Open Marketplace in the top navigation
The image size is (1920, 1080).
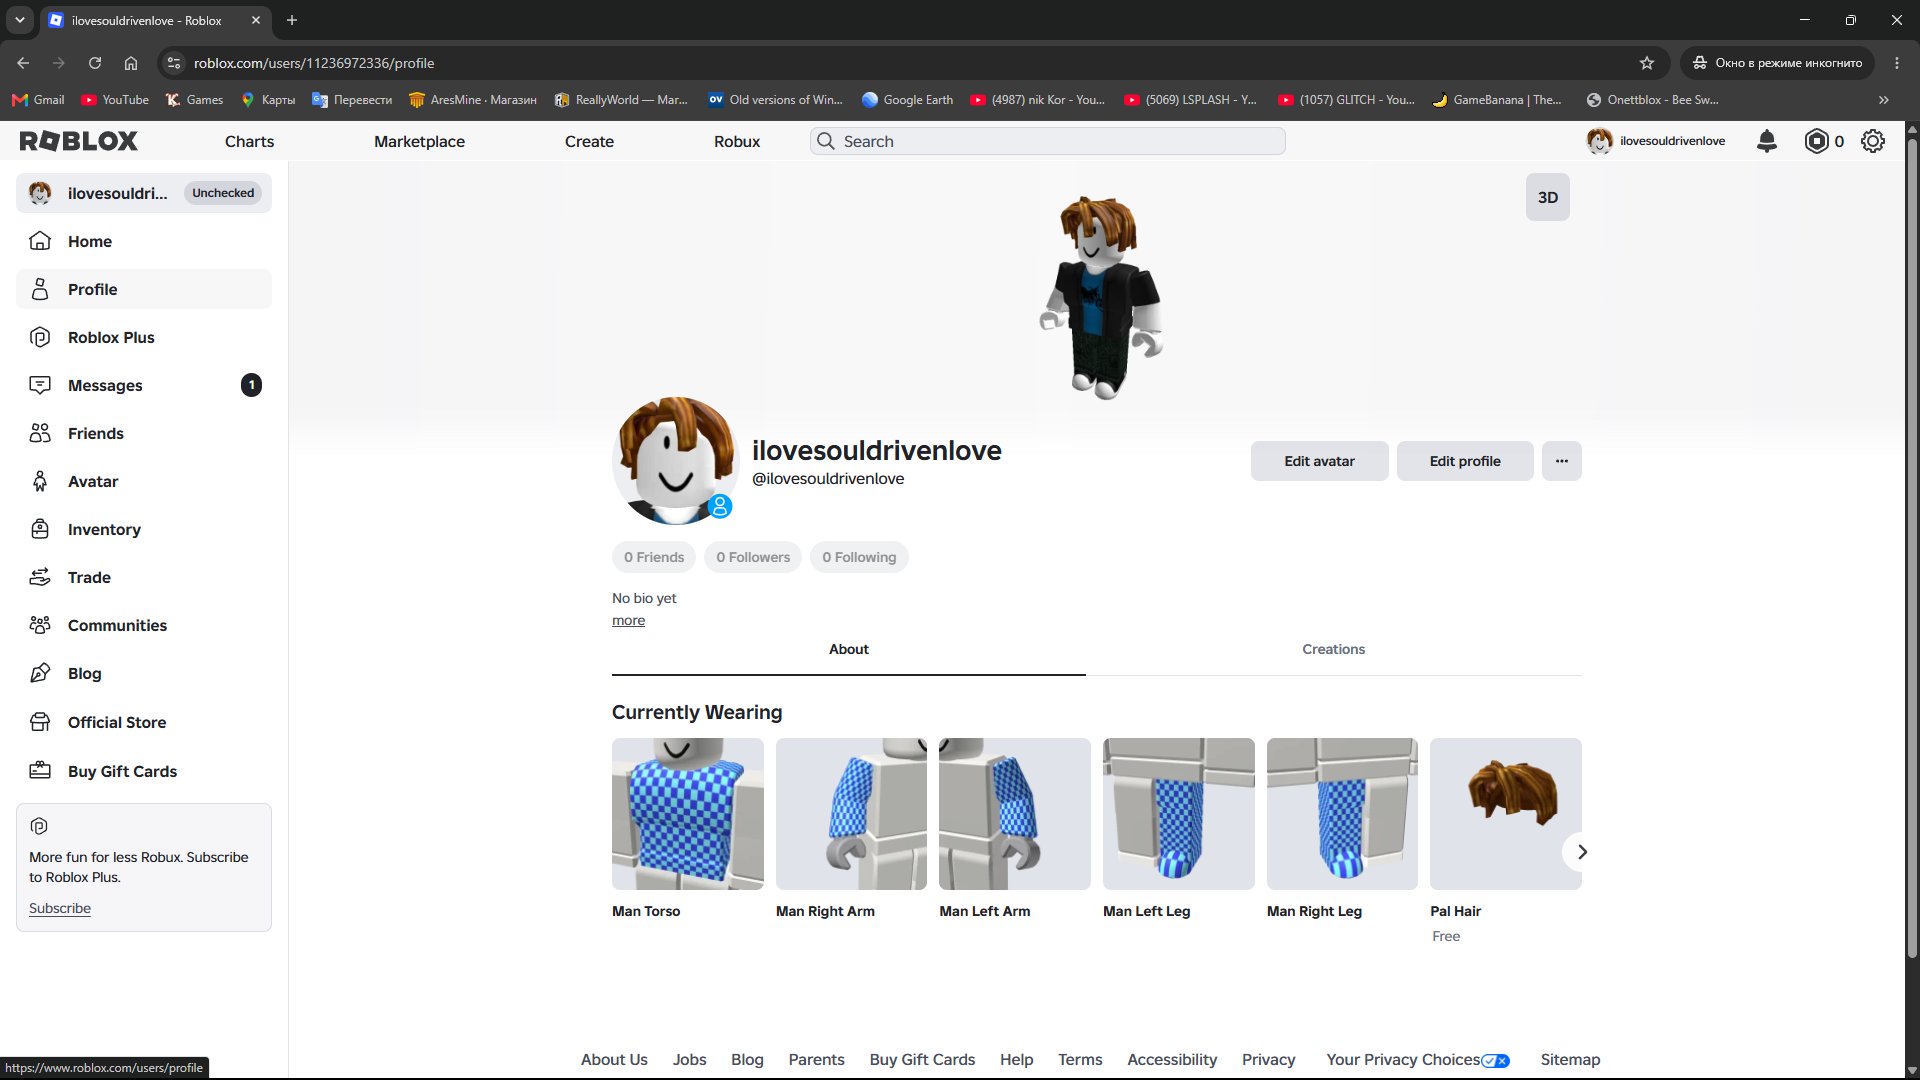tap(419, 141)
